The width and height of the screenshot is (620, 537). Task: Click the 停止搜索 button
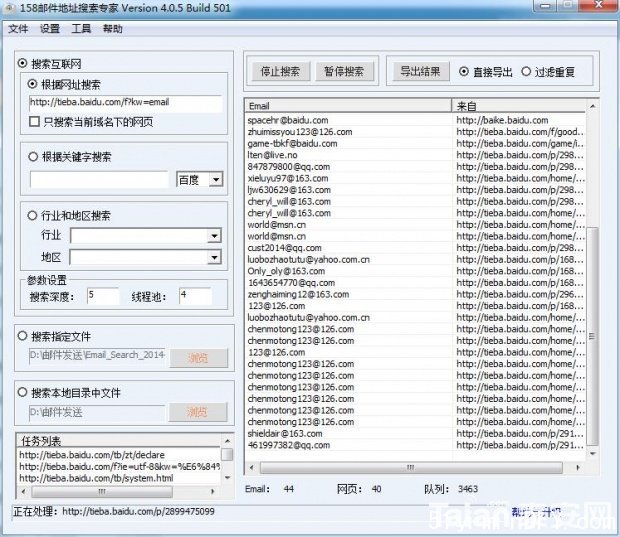click(281, 72)
